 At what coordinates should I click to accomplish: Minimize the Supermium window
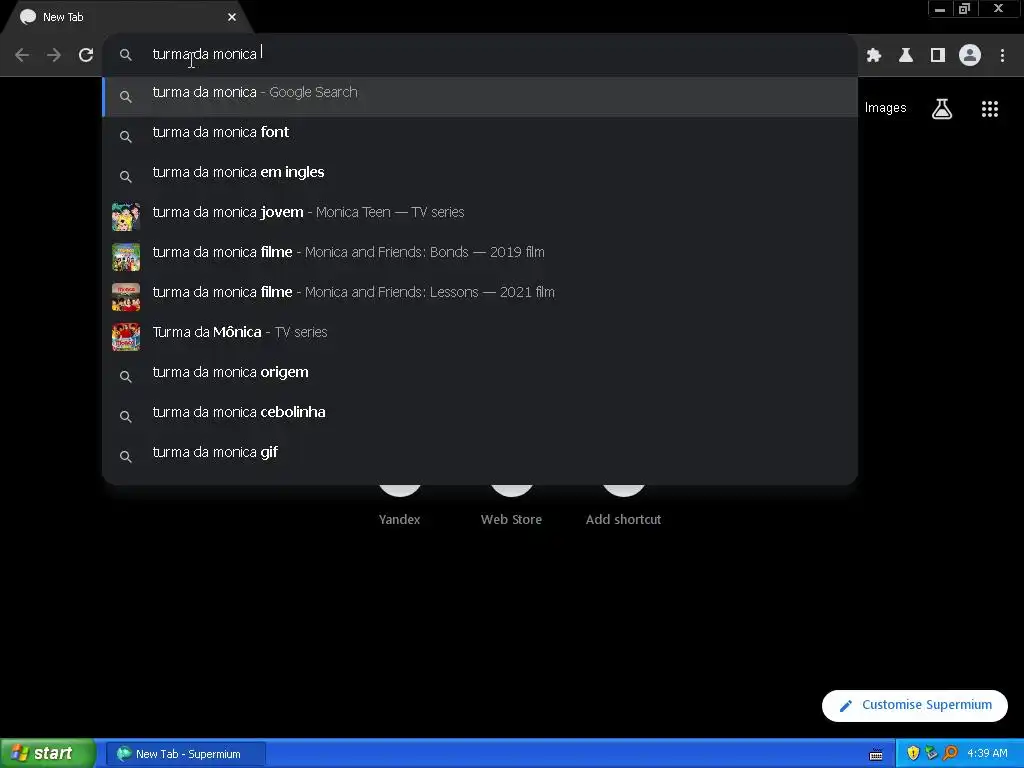(x=940, y=8)
